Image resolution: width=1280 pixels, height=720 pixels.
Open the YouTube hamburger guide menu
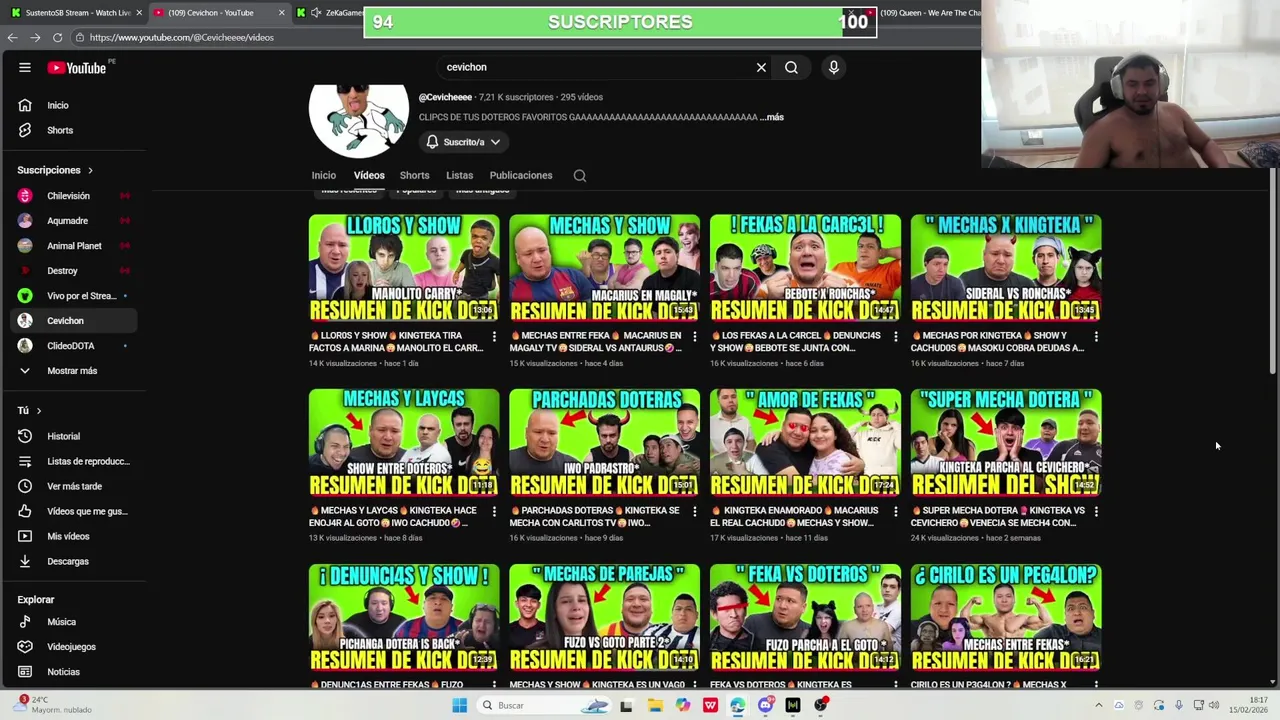coord(25,67)
